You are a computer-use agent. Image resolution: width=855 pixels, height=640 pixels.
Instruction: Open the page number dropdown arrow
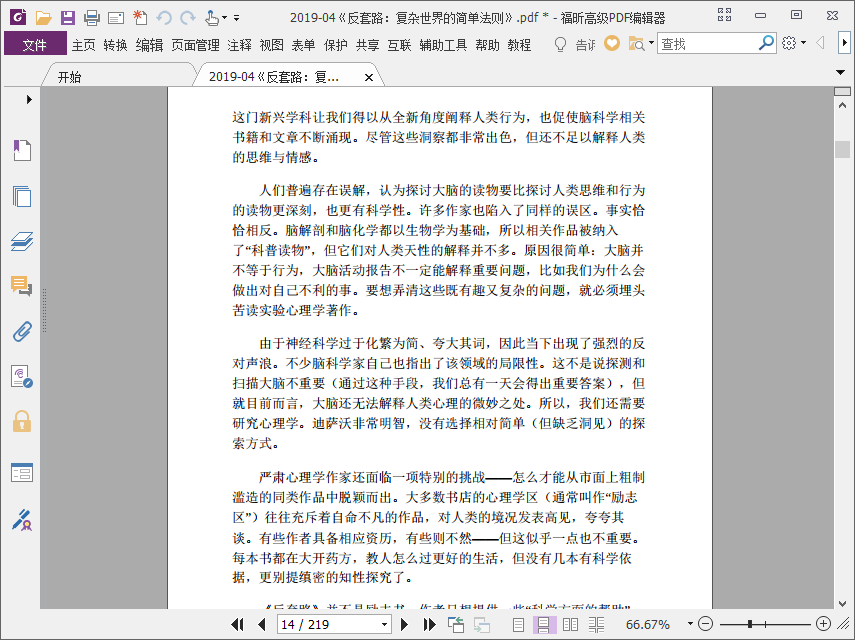tap(384, 624)
